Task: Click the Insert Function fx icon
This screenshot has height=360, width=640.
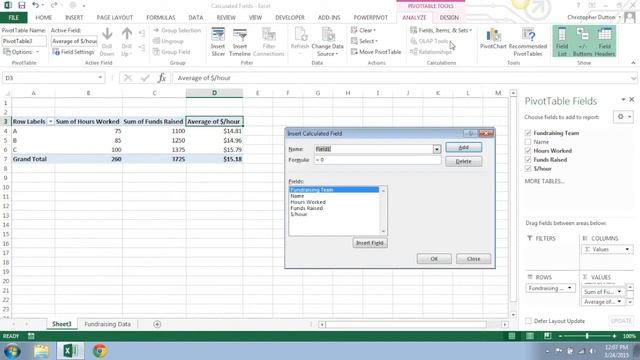Action: click(x=162, y=78)
